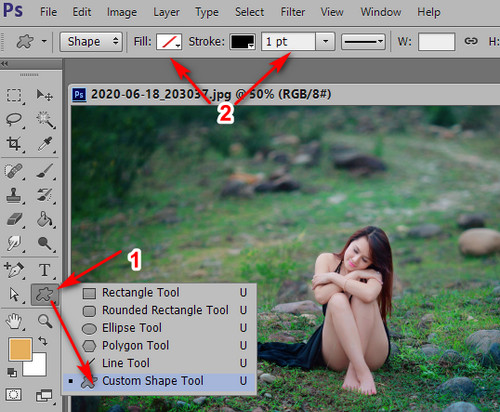
Task: Choose Ellipse Tool from flyout
Action: point(160,328)
